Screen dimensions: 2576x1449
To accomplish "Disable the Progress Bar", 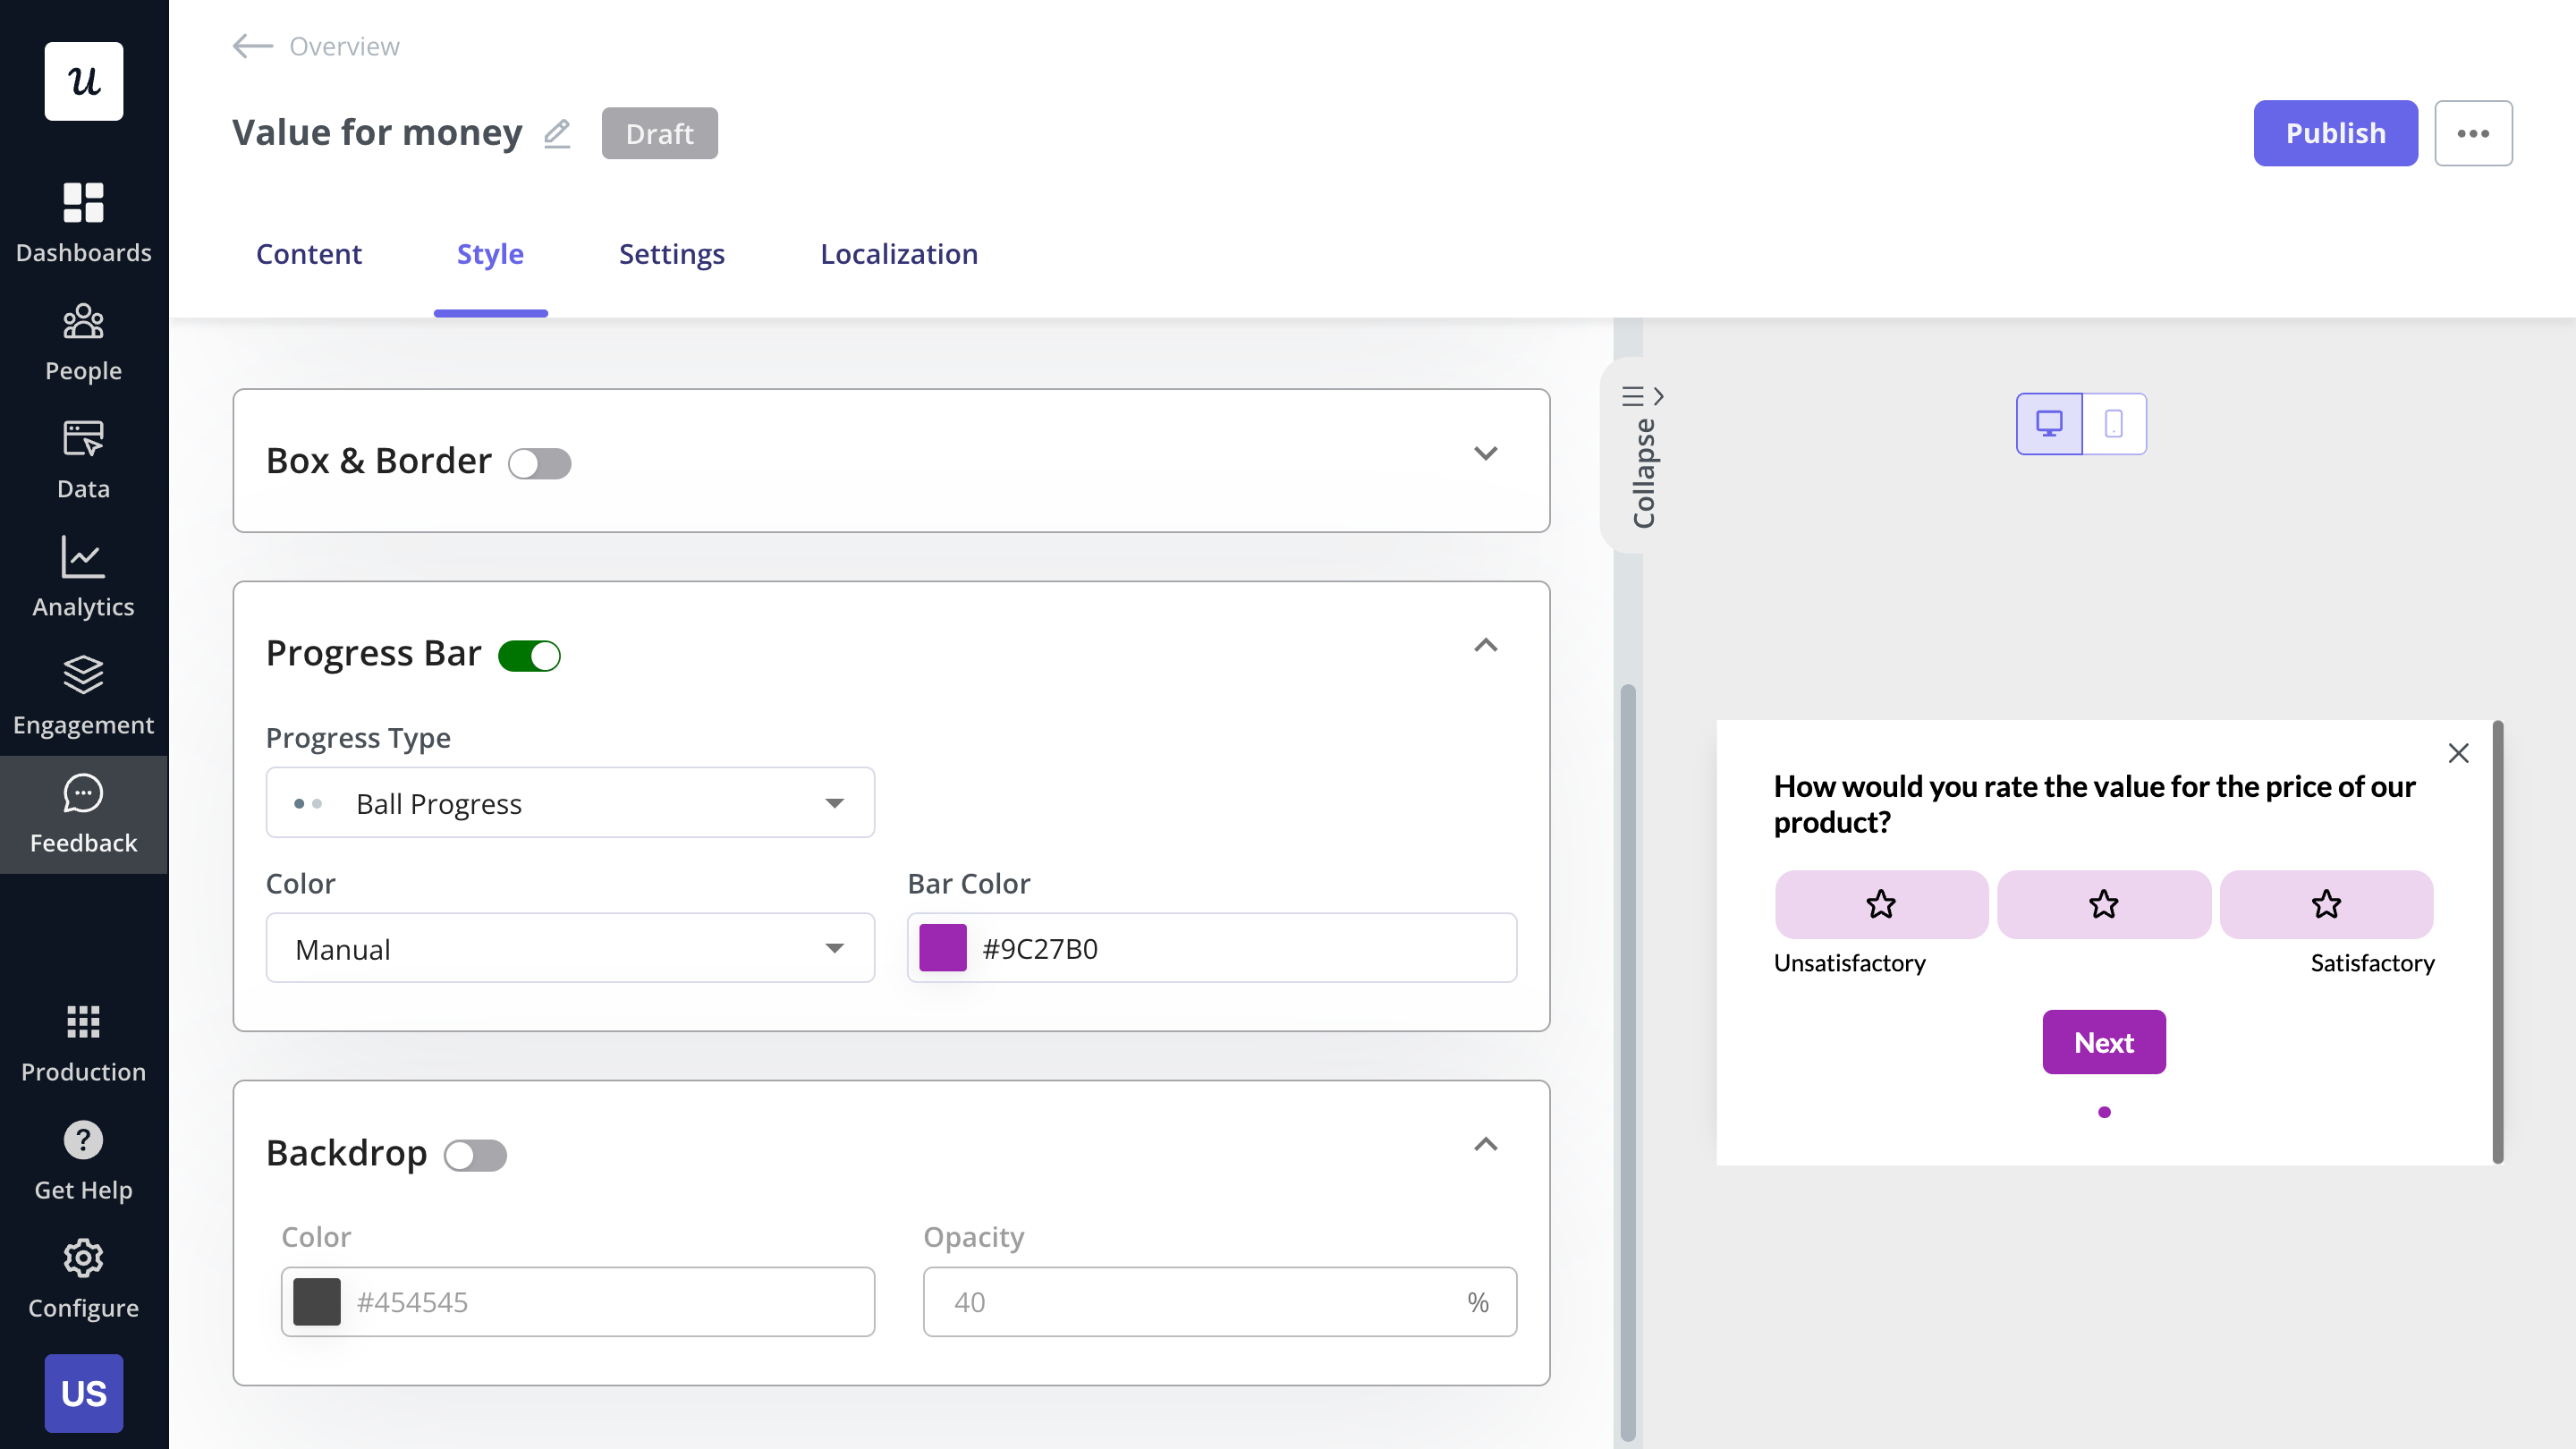I will pyautogui.click(x=530, y=655).
